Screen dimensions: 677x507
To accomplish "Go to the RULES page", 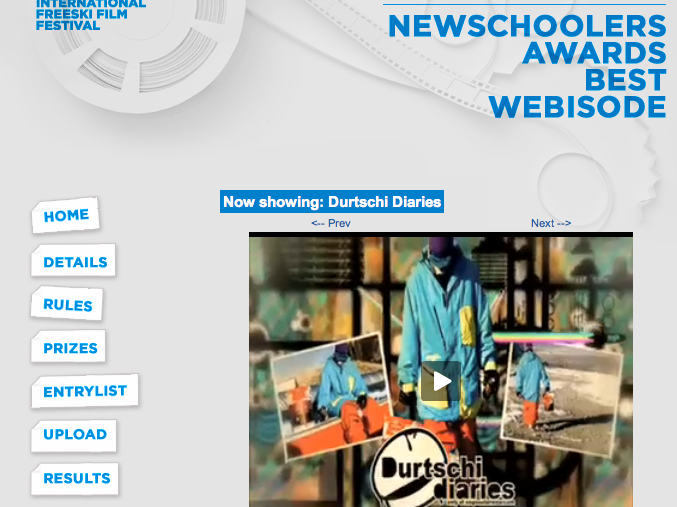I will [x=67, y=304].
